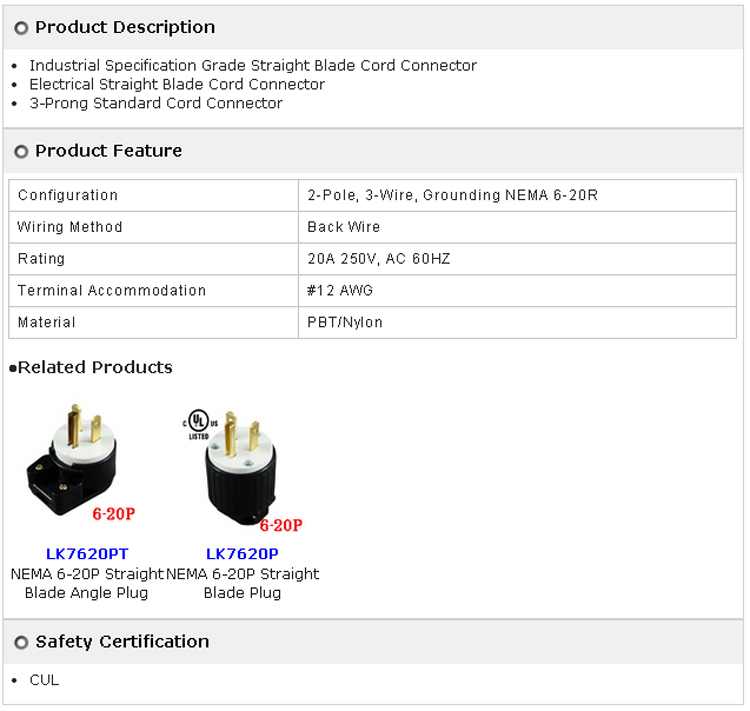Click the 3-Prong Standard Cord Connector line
Image resolution: width=750 pixels, height=711 pixels.
click(x=156, y=104)
